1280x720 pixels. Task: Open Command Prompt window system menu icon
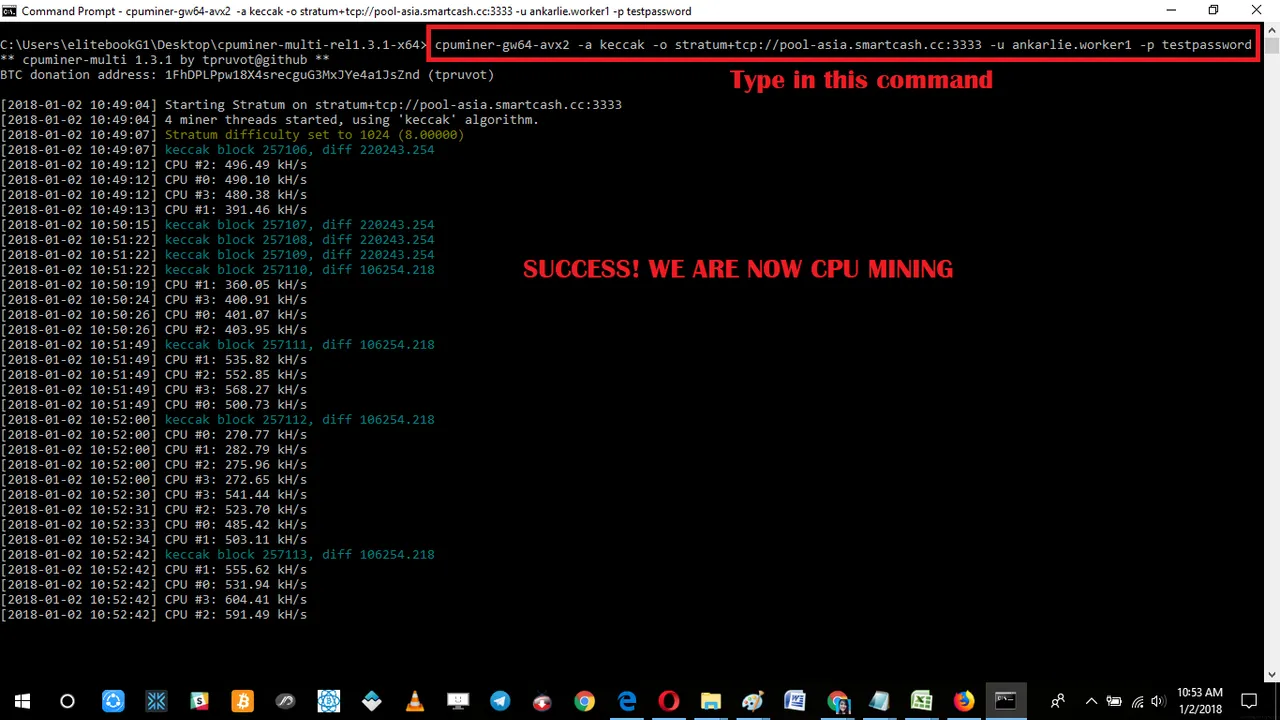point(9,11)
